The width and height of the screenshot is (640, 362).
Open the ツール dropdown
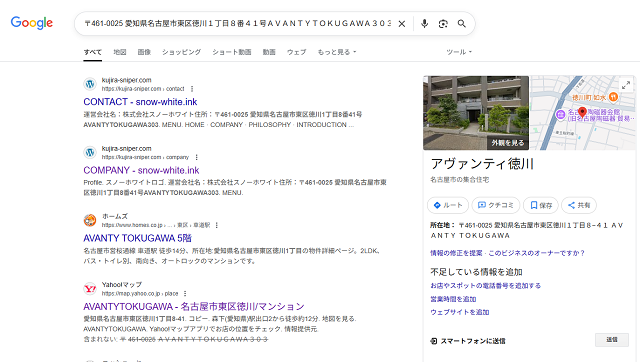(459, 52)
